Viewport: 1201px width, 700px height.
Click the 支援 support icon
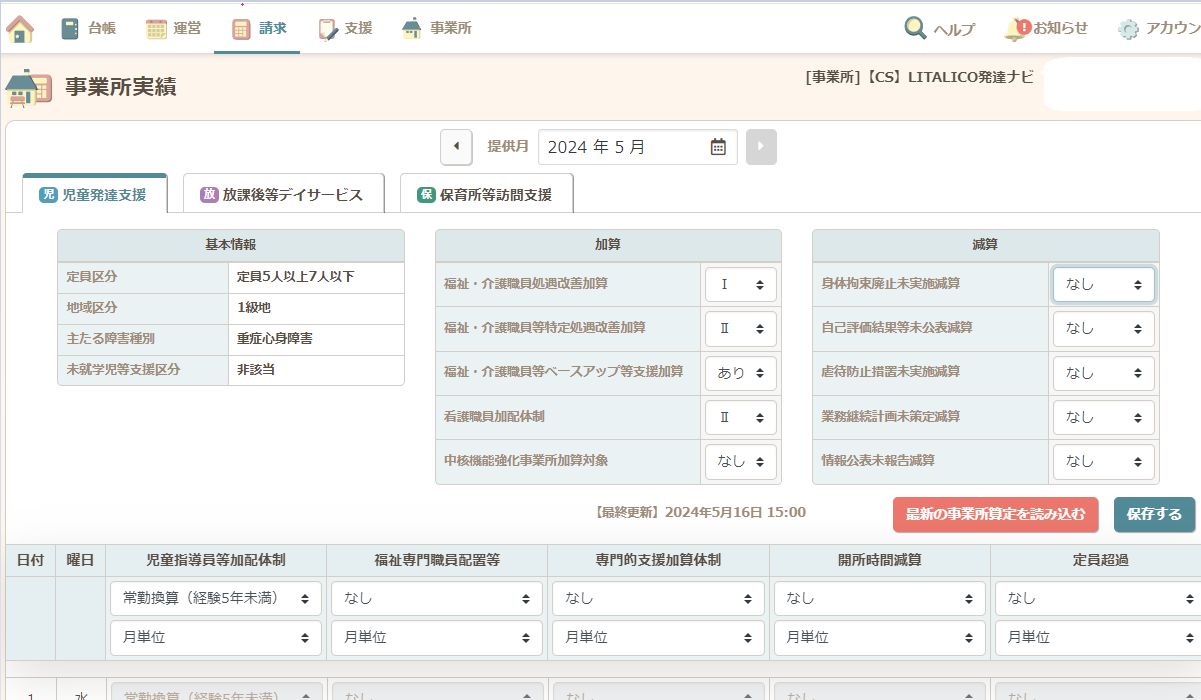(x=329, y=29)
